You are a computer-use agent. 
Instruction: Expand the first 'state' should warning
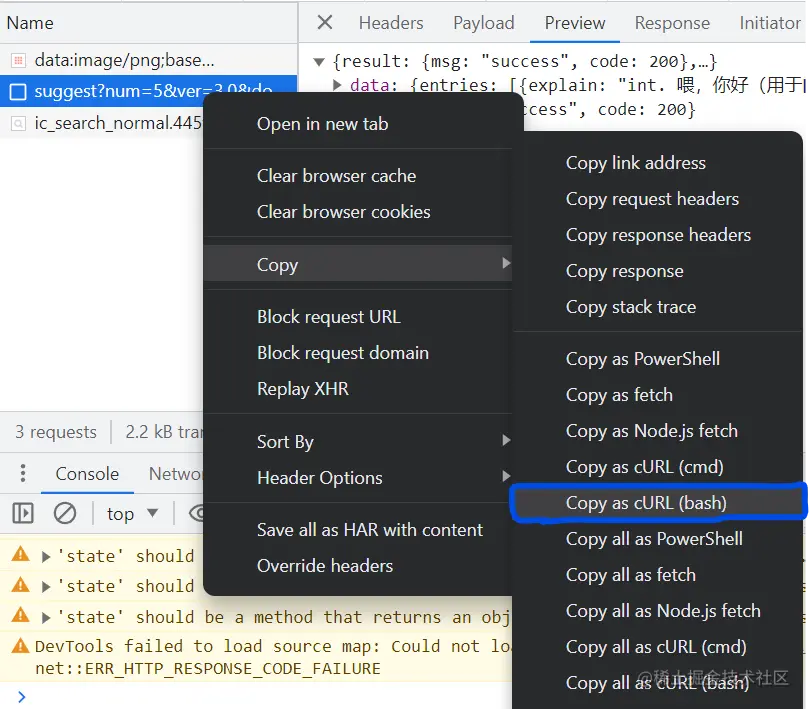(46, 556)
